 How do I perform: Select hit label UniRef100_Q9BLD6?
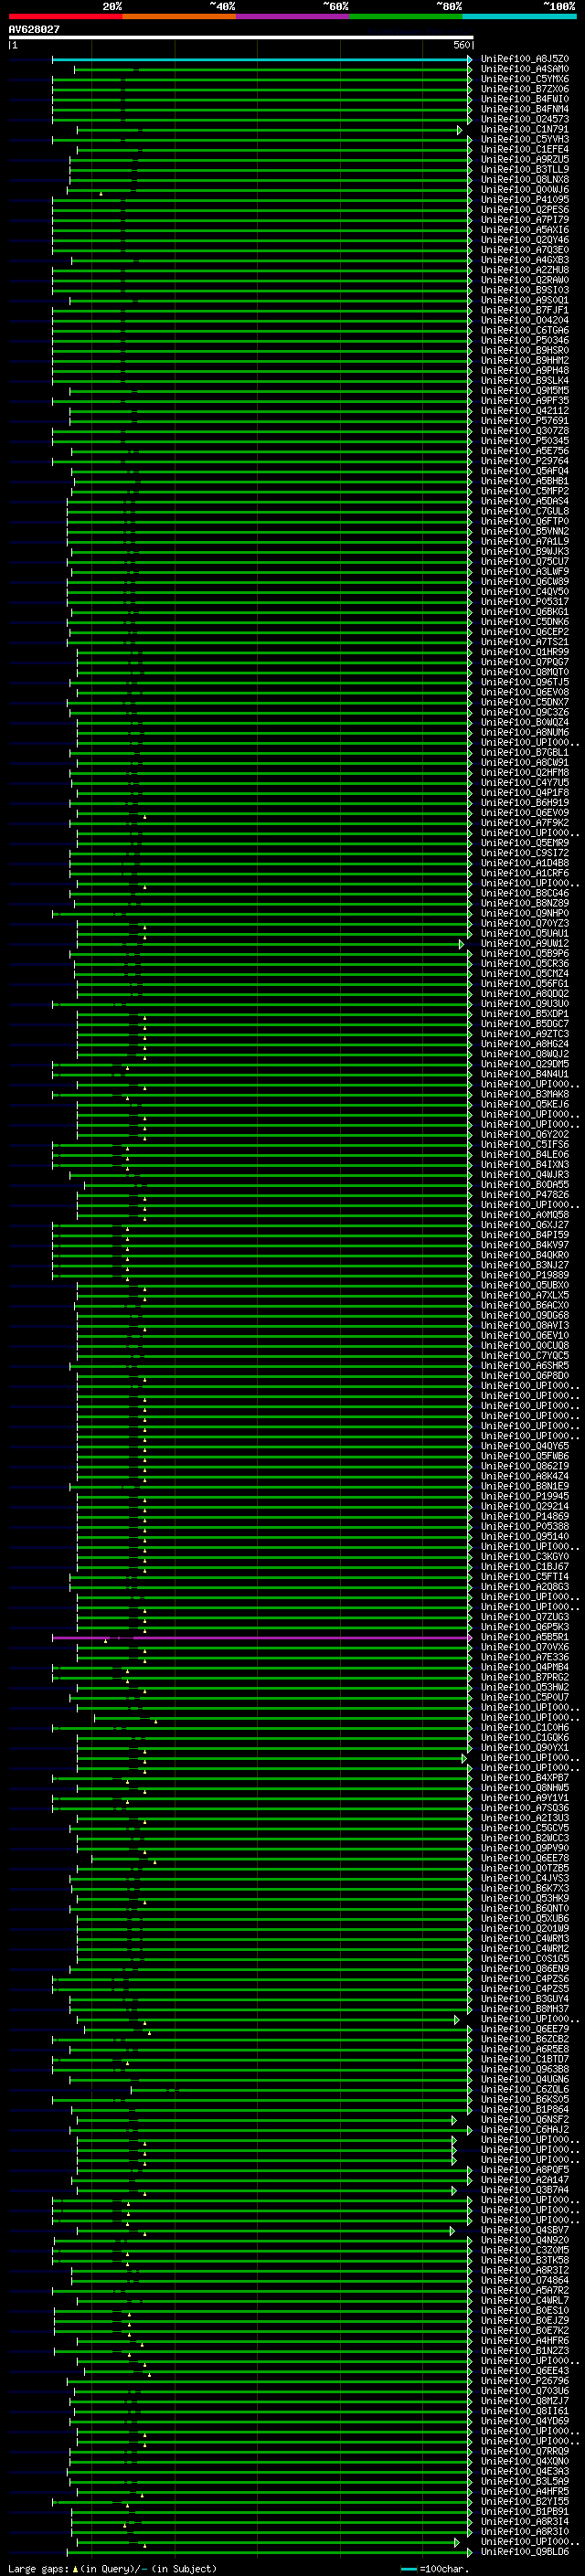[525, 2551]
